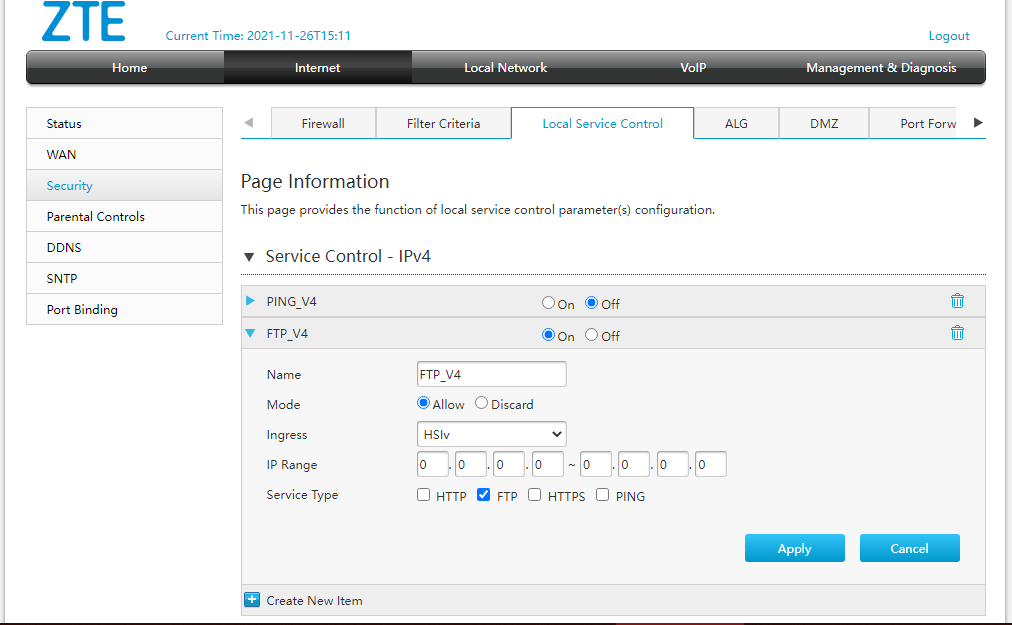The height and width of the screenshot is (625, 1012).
Task: Click the plus icon beside Create New Item
Action: pyautogui.click(x=252, y=600)
